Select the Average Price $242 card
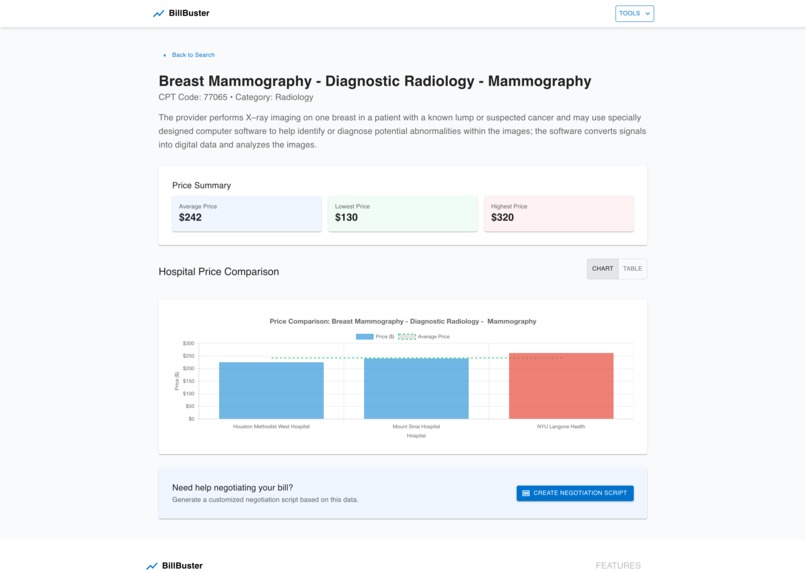The width and height of the screenshot is (806, 573). point(247,214)
